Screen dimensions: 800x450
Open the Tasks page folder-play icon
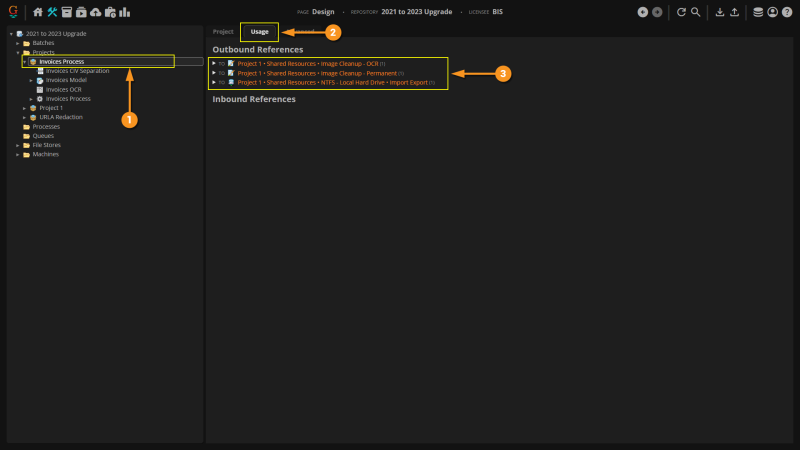pyautogui.click(x=81, y=12)
